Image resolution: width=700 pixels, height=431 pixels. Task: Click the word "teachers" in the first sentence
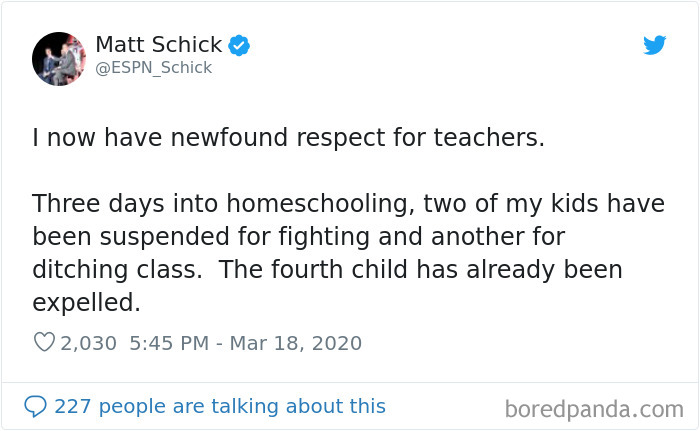pyautogui.click(x=493, y=138)
